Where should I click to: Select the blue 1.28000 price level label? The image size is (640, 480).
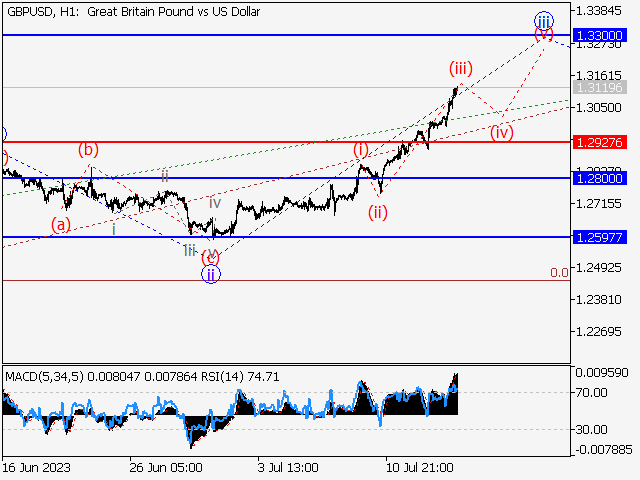pos(600,178)
